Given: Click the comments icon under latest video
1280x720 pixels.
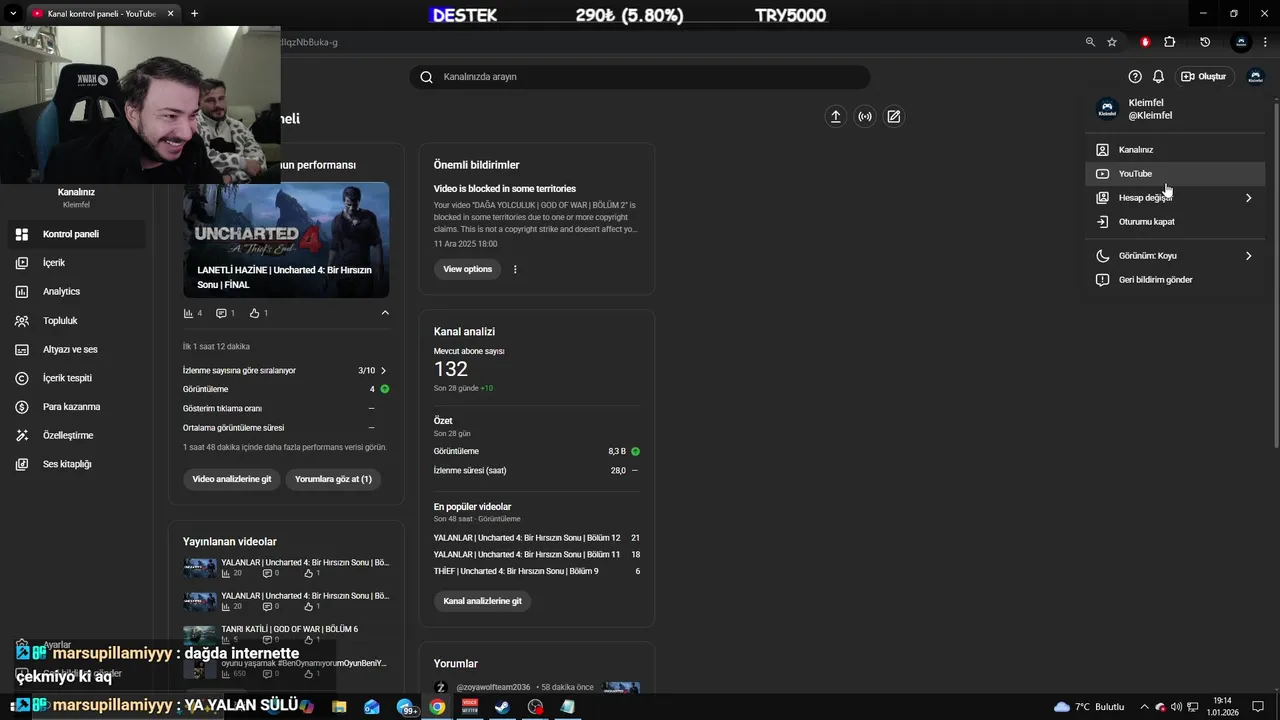Looking at the screenshot, I should coord(221,313).
